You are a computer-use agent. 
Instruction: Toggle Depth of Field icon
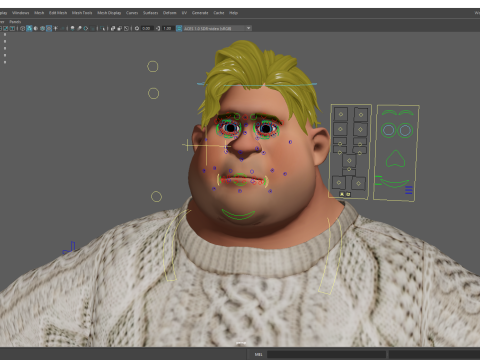click(92, 28)
